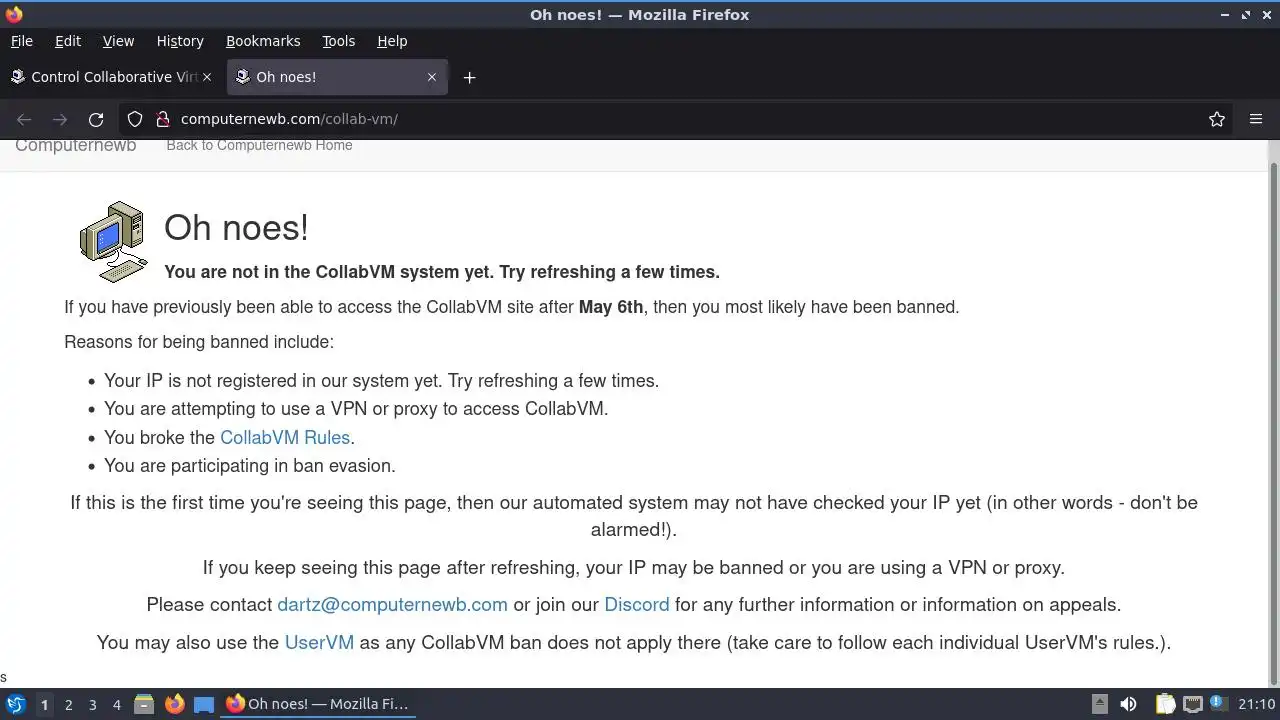Open clipboard manager tray icon
1280x720 pixels.
[x=1165, y=704]
